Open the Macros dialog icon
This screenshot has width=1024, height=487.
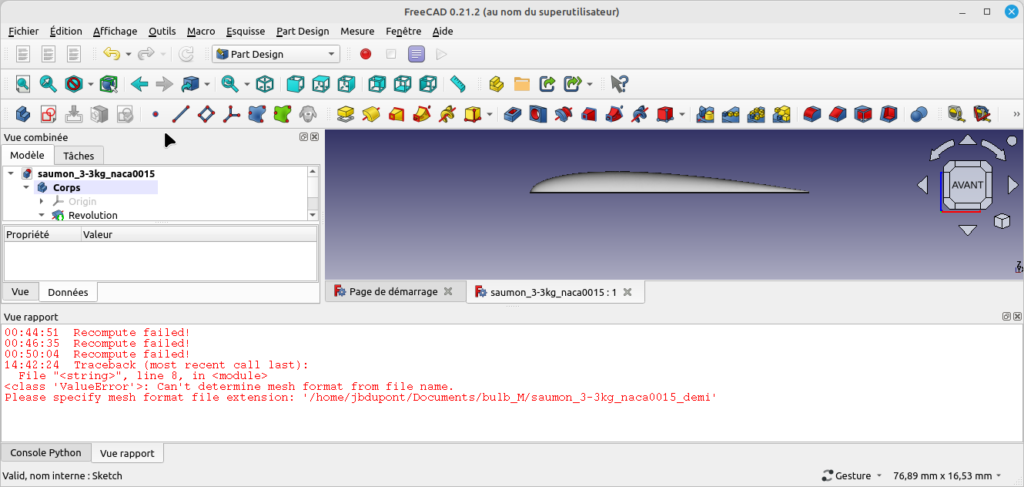pyautogui.click(x=417, y=54)
